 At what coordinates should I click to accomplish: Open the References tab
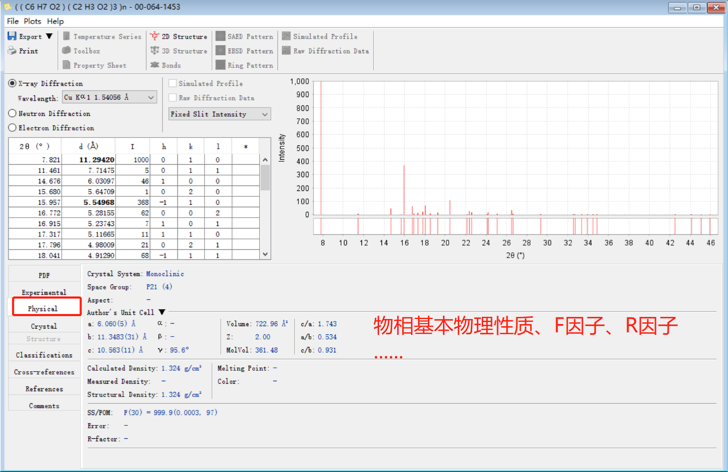tap(43, 389)
